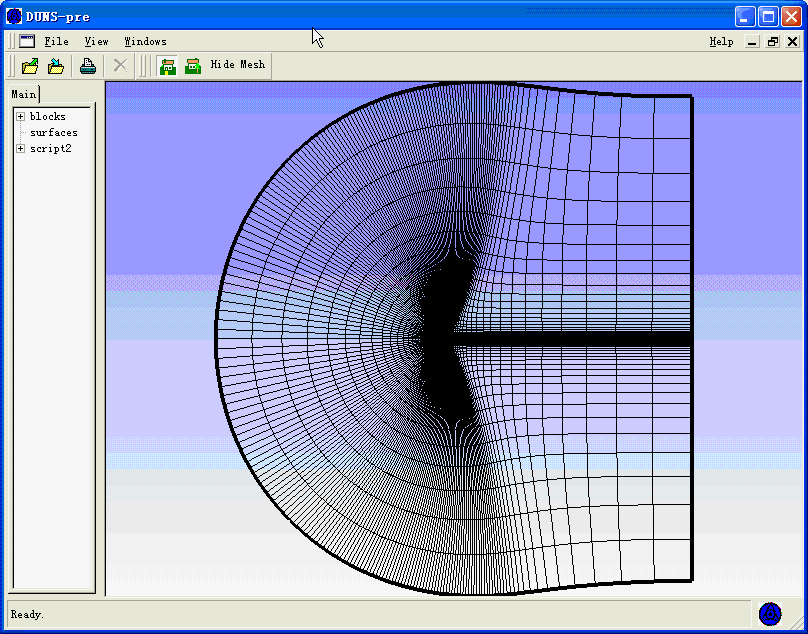The image size is (808, 634).
Task: Click the first green building toolbar icon
Action: 168,66
